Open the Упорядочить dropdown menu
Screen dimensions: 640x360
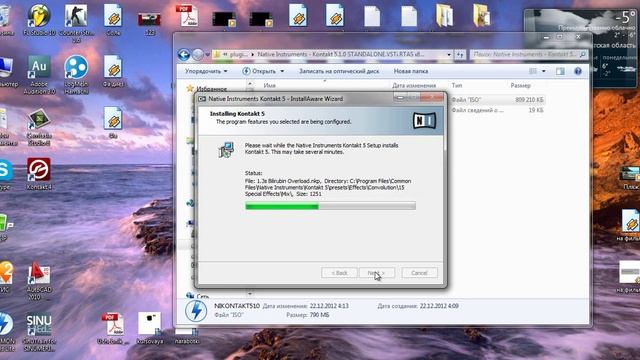pos(206,71)
